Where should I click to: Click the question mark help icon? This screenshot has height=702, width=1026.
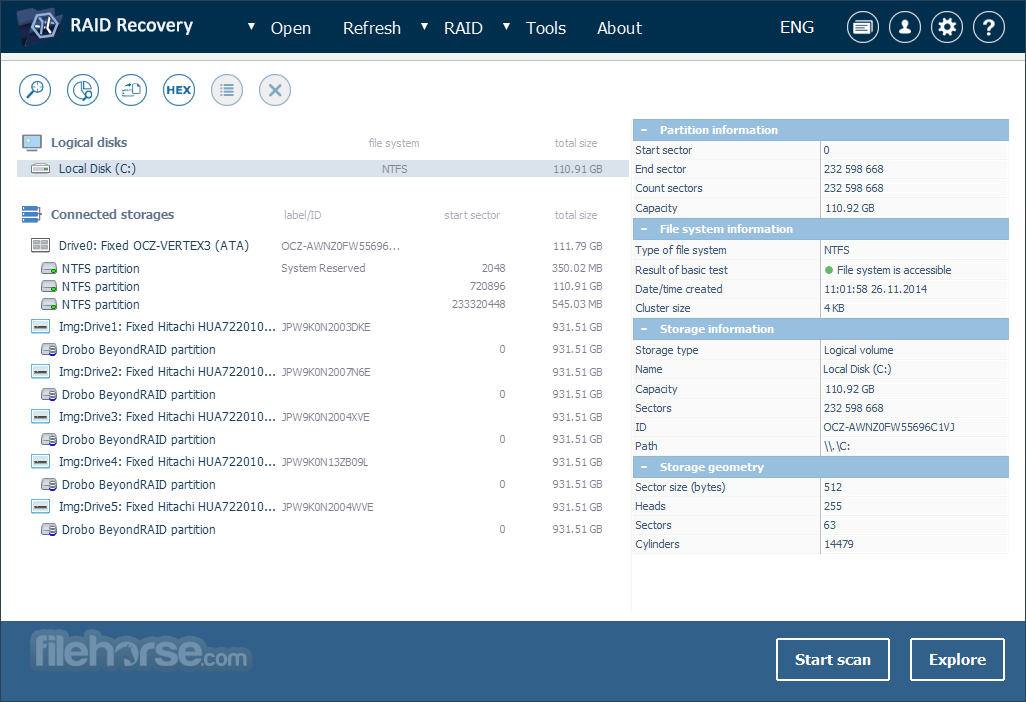989,27
